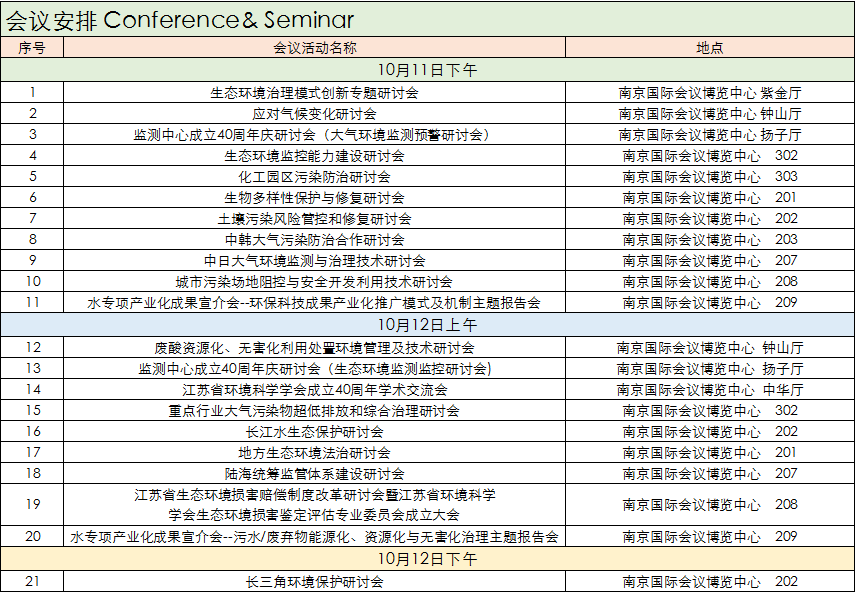Click the 10月12日下午 section row

(428, 558)
